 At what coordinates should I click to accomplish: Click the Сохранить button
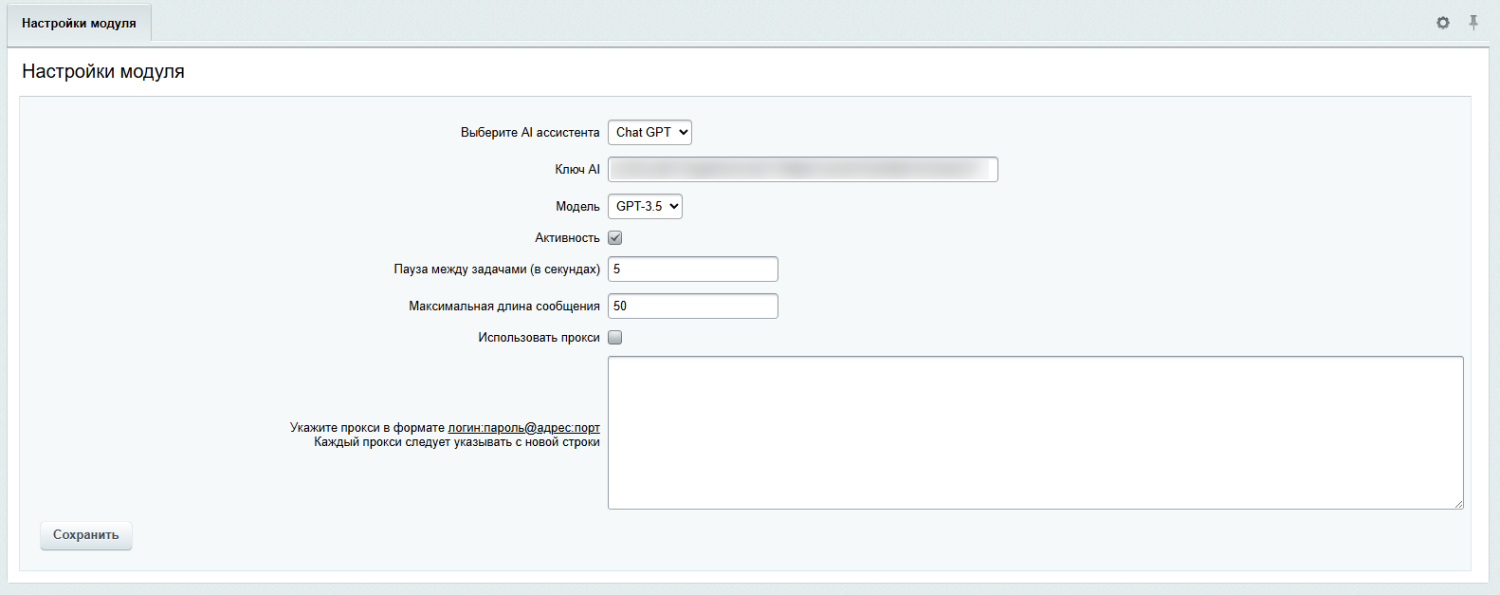tap(86, 535)
